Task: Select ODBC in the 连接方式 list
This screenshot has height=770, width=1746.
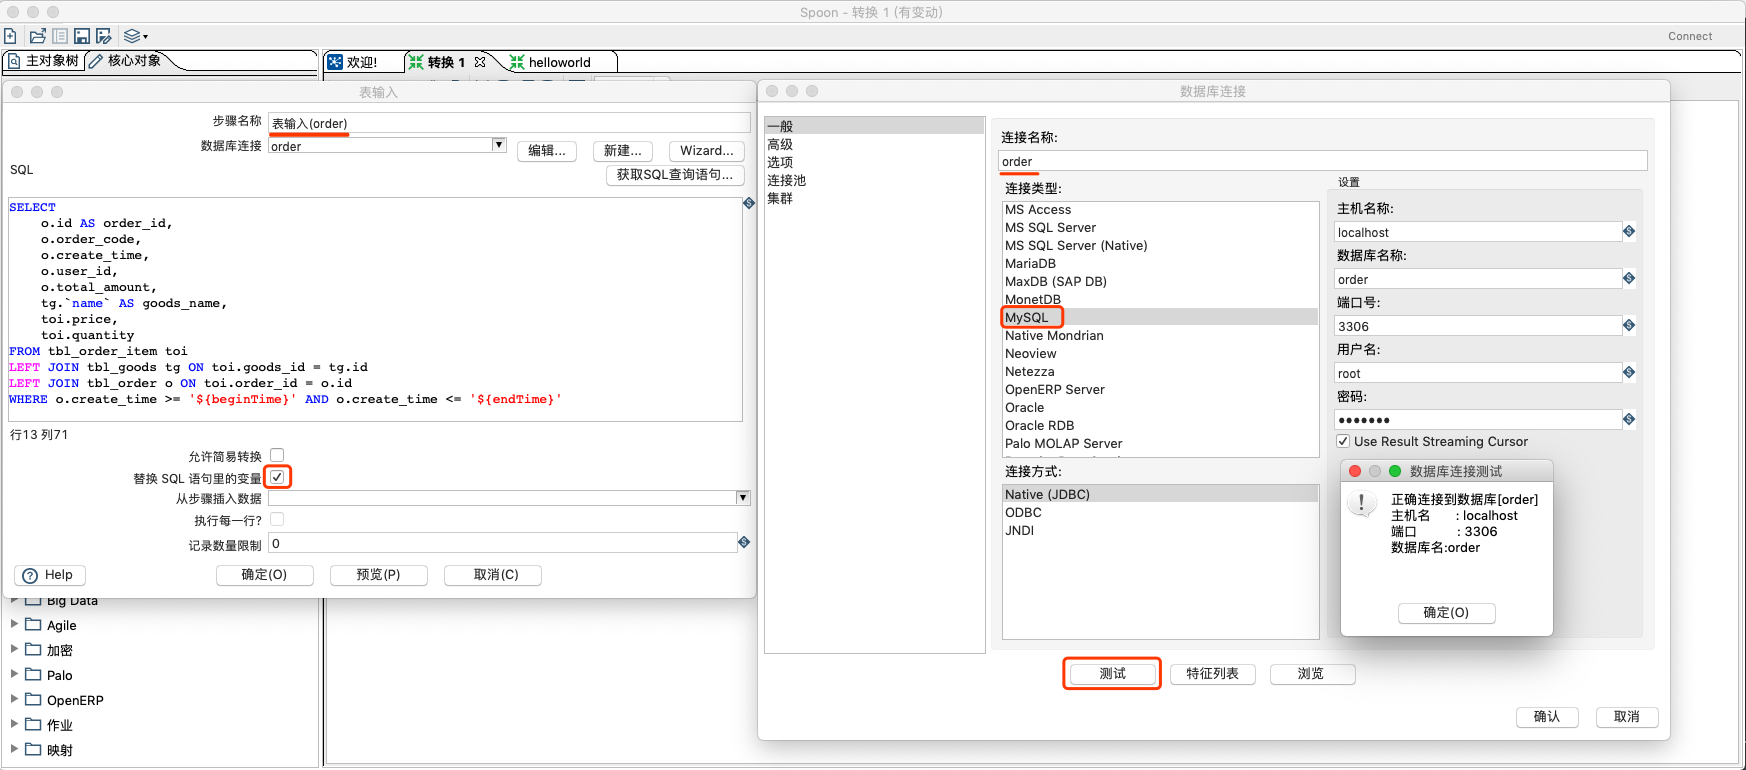Action: point(1023,512)
